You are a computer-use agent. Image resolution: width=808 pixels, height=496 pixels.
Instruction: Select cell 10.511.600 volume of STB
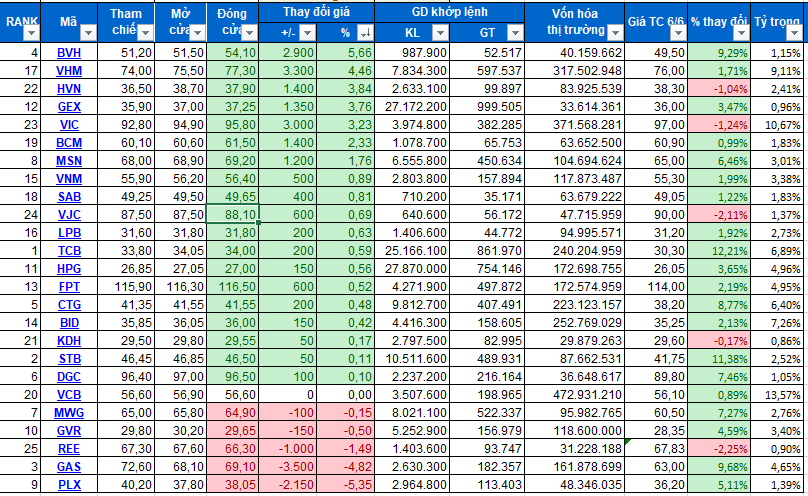click(411, 359)
